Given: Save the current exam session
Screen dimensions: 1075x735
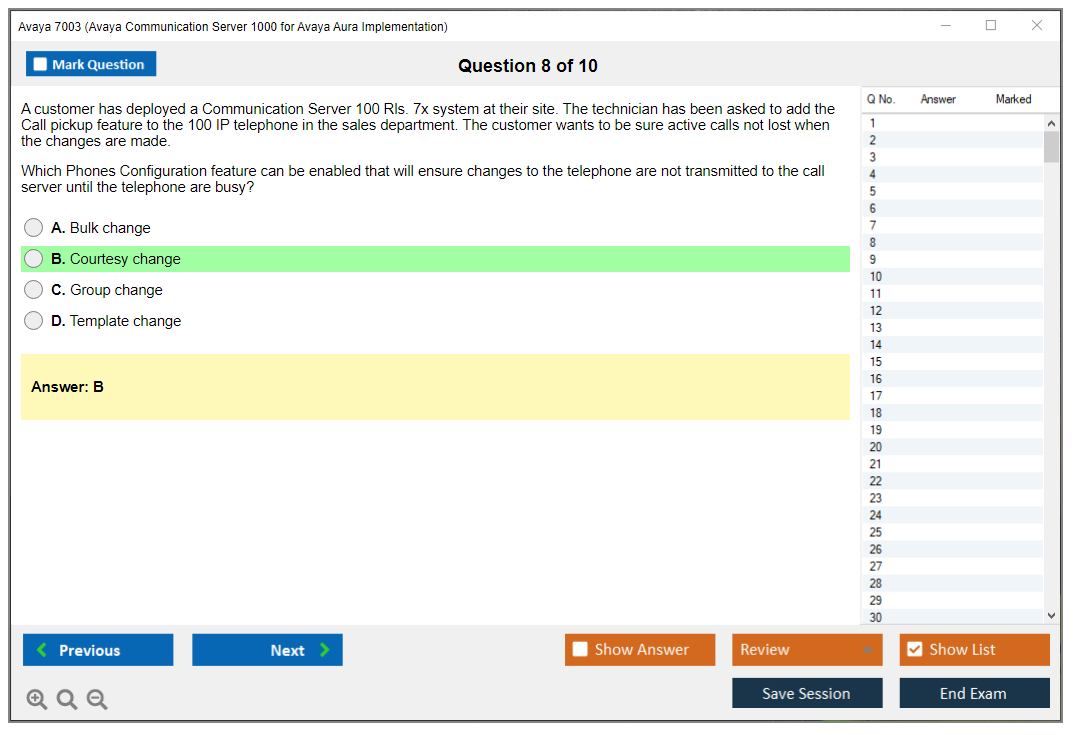Looking at the screenshot, I should click(x=806, y=693).
